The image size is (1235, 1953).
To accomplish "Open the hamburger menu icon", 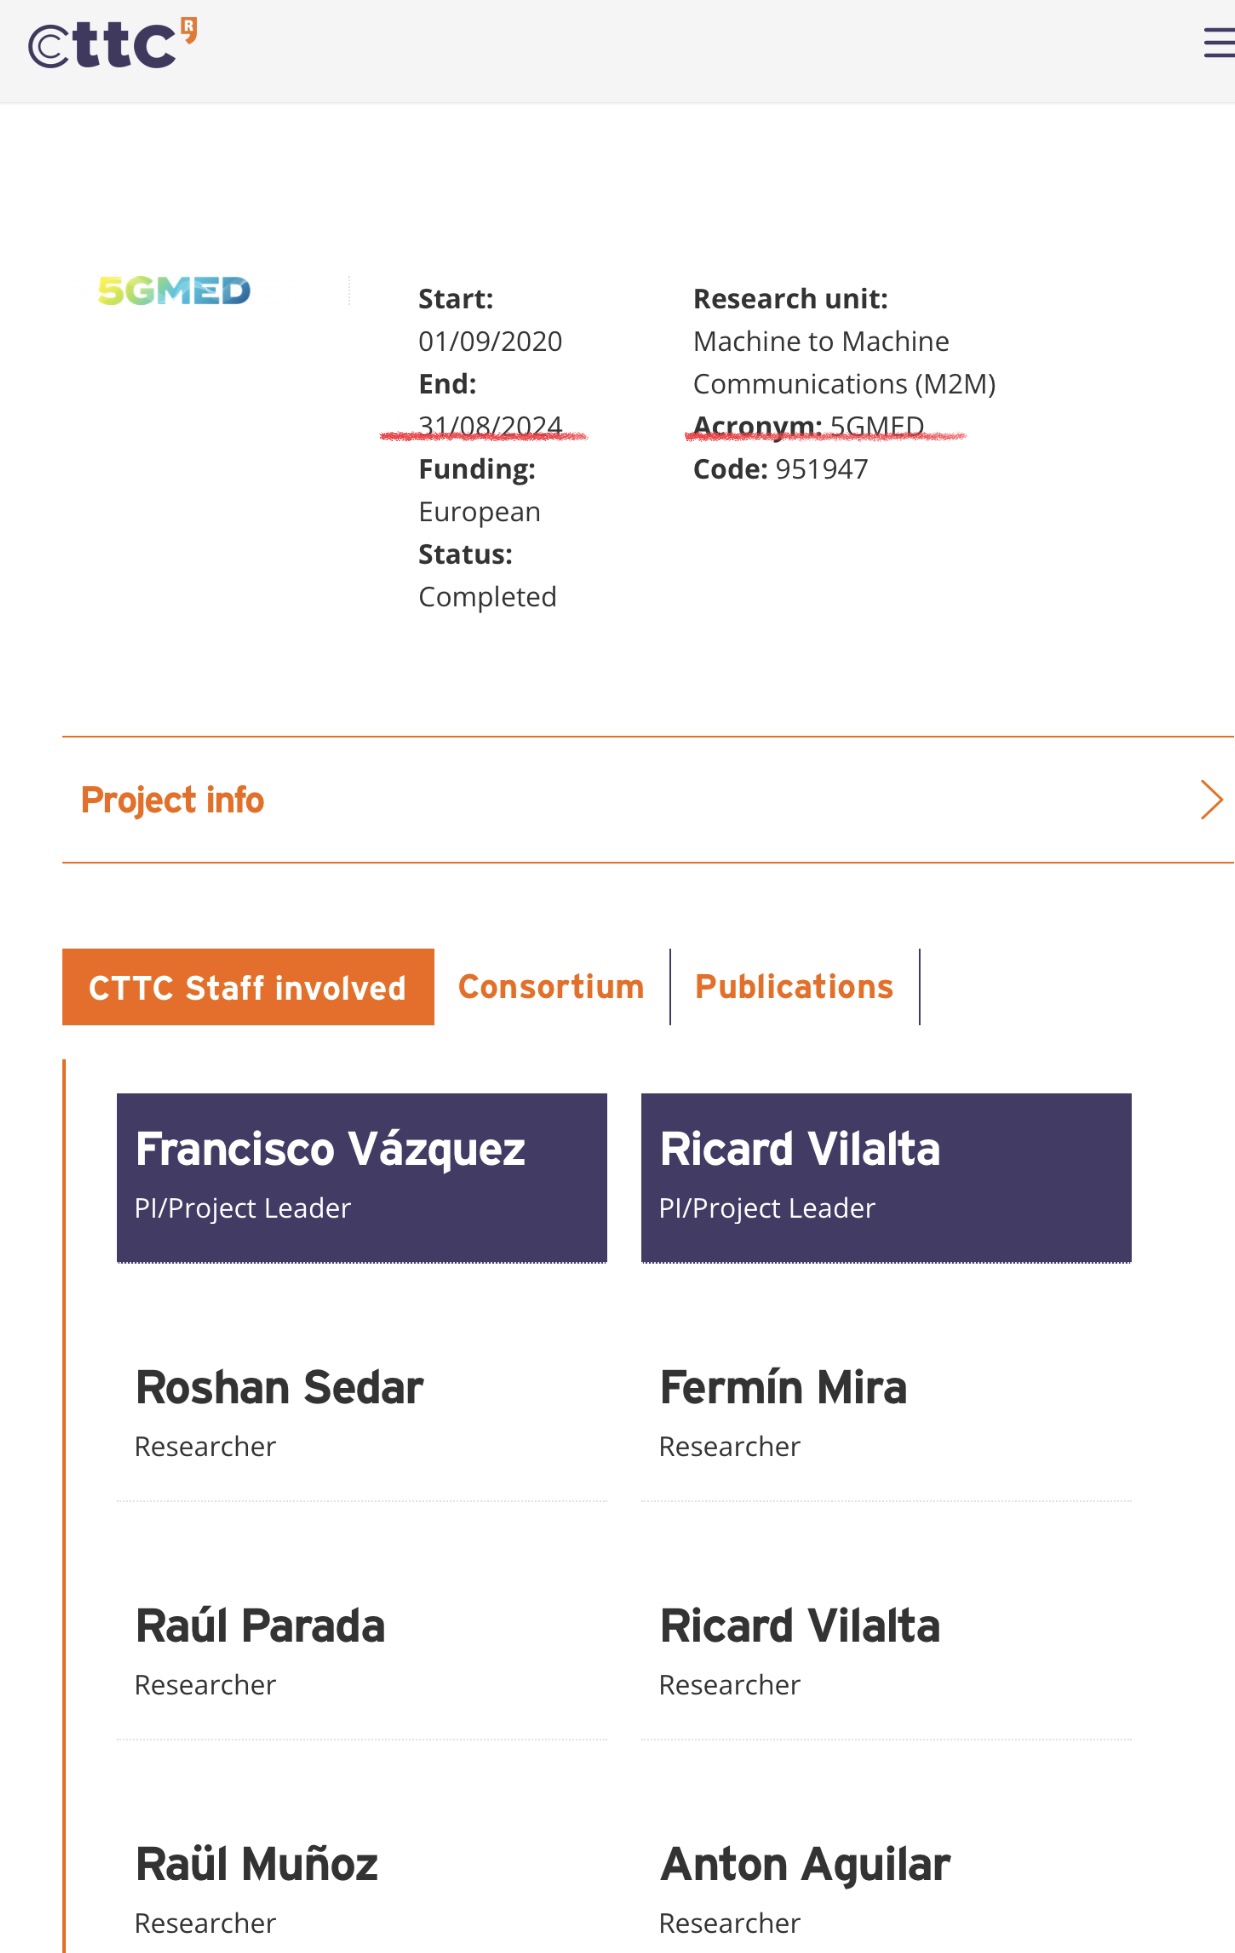I will pos(1218,43).
